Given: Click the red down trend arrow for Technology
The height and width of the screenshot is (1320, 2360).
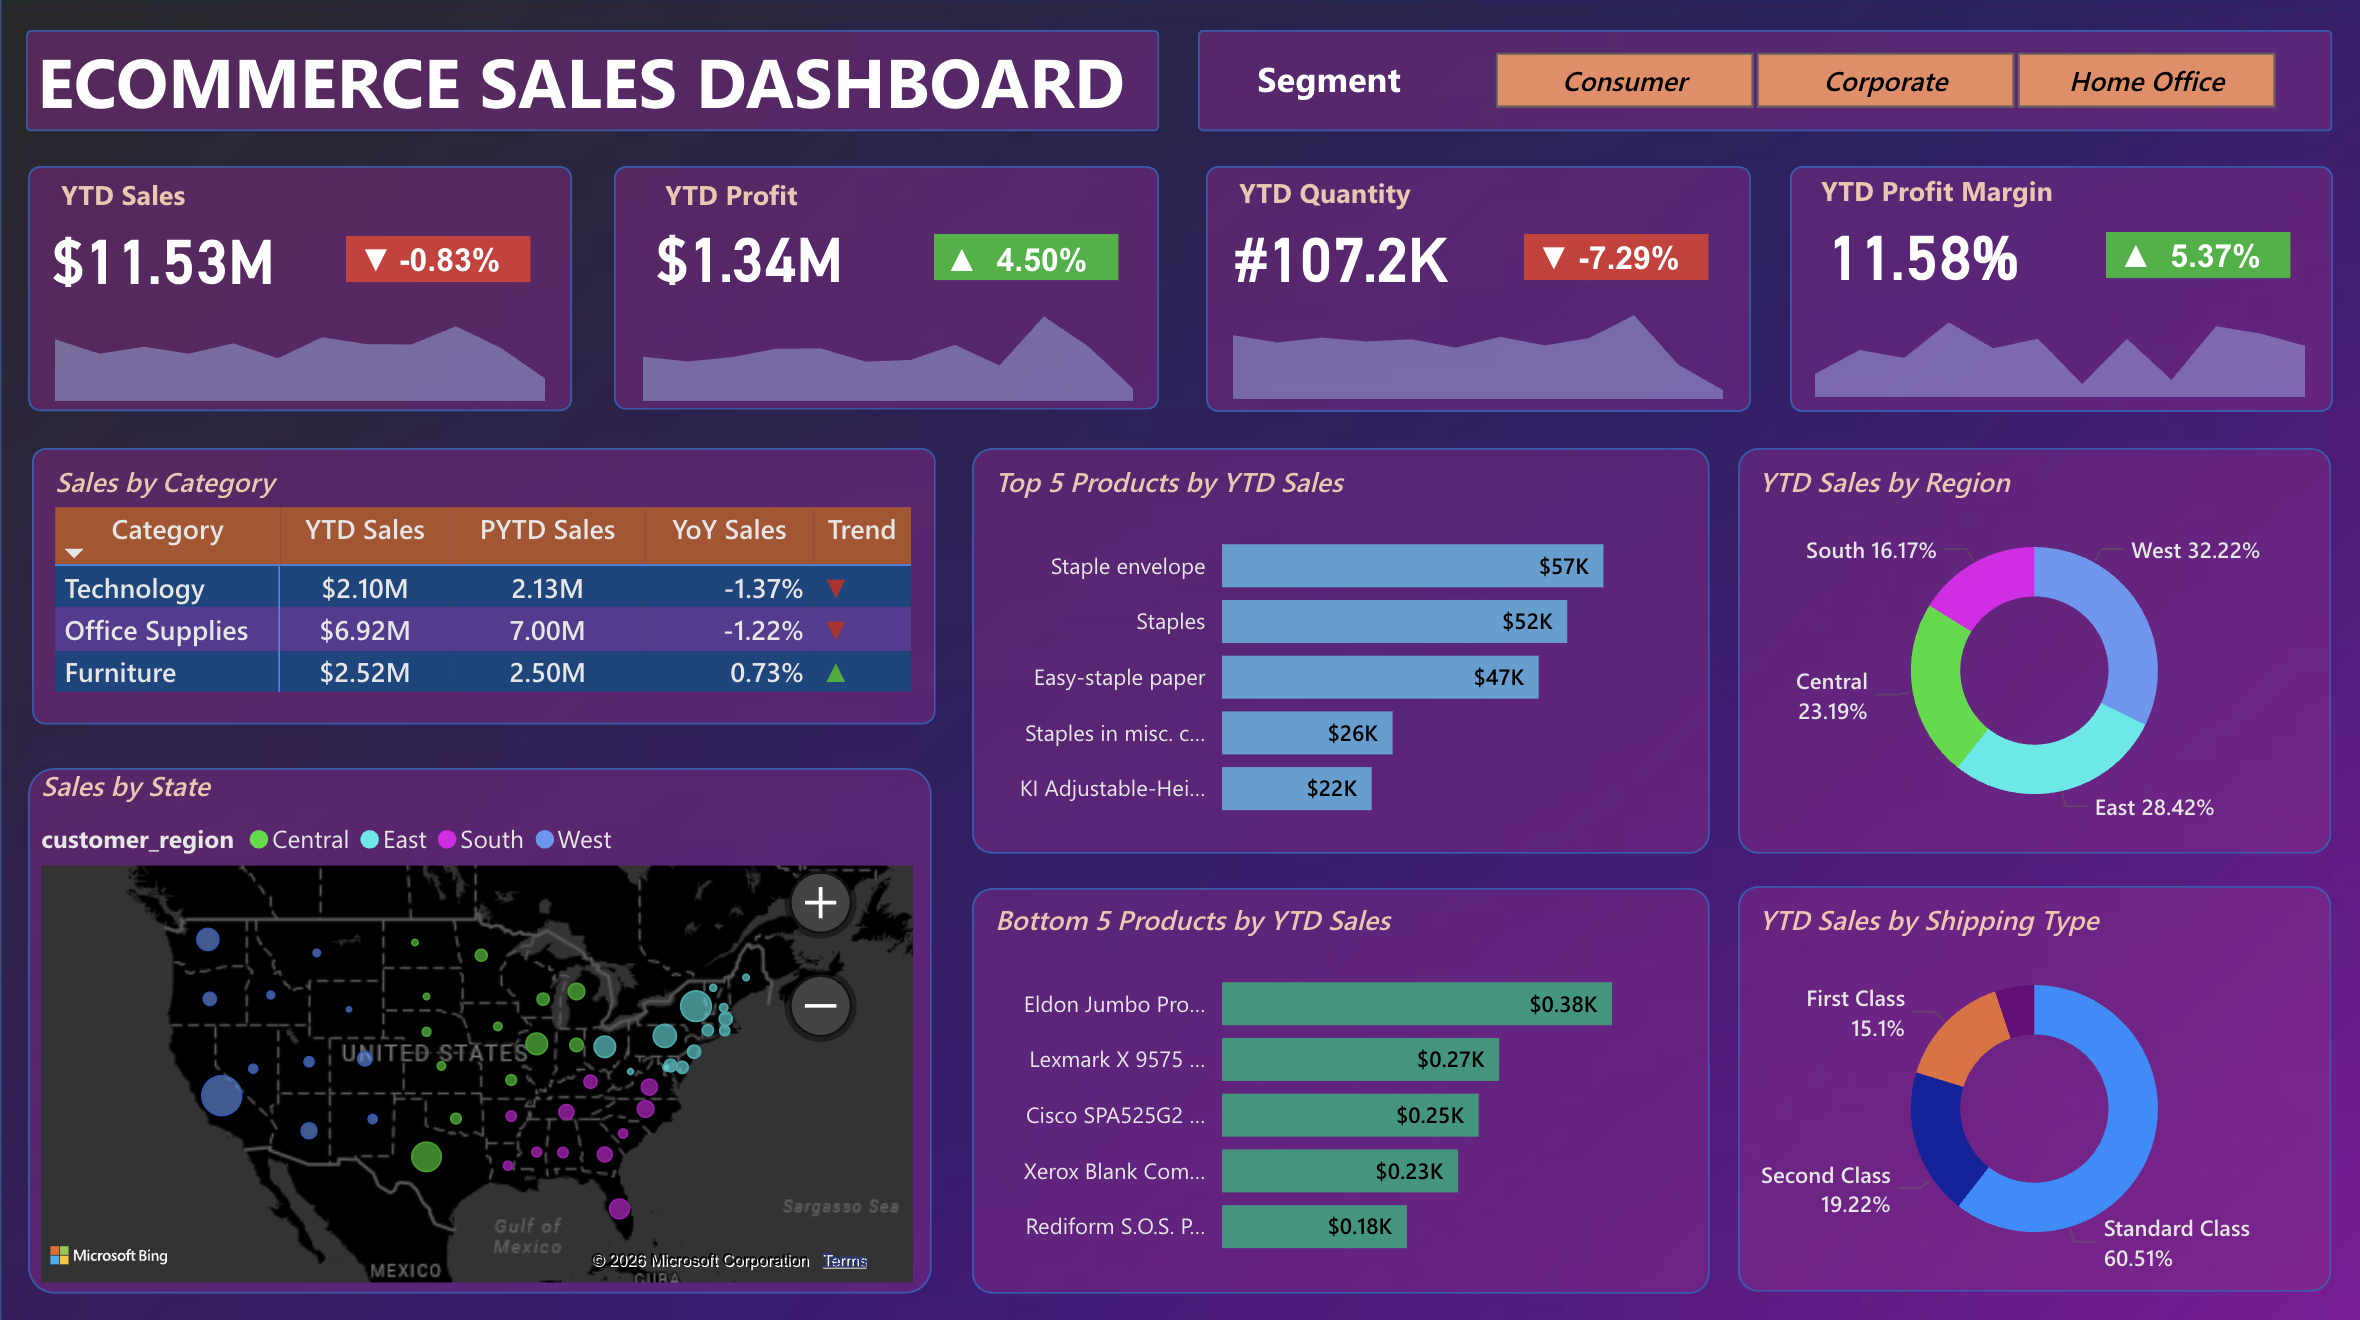Looking at the screenshot, I should click(x=836, y=589).
